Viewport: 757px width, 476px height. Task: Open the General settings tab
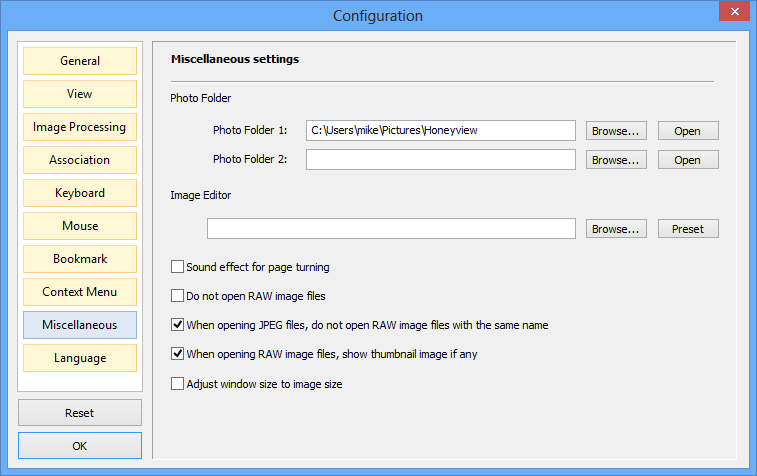[80, 61]
